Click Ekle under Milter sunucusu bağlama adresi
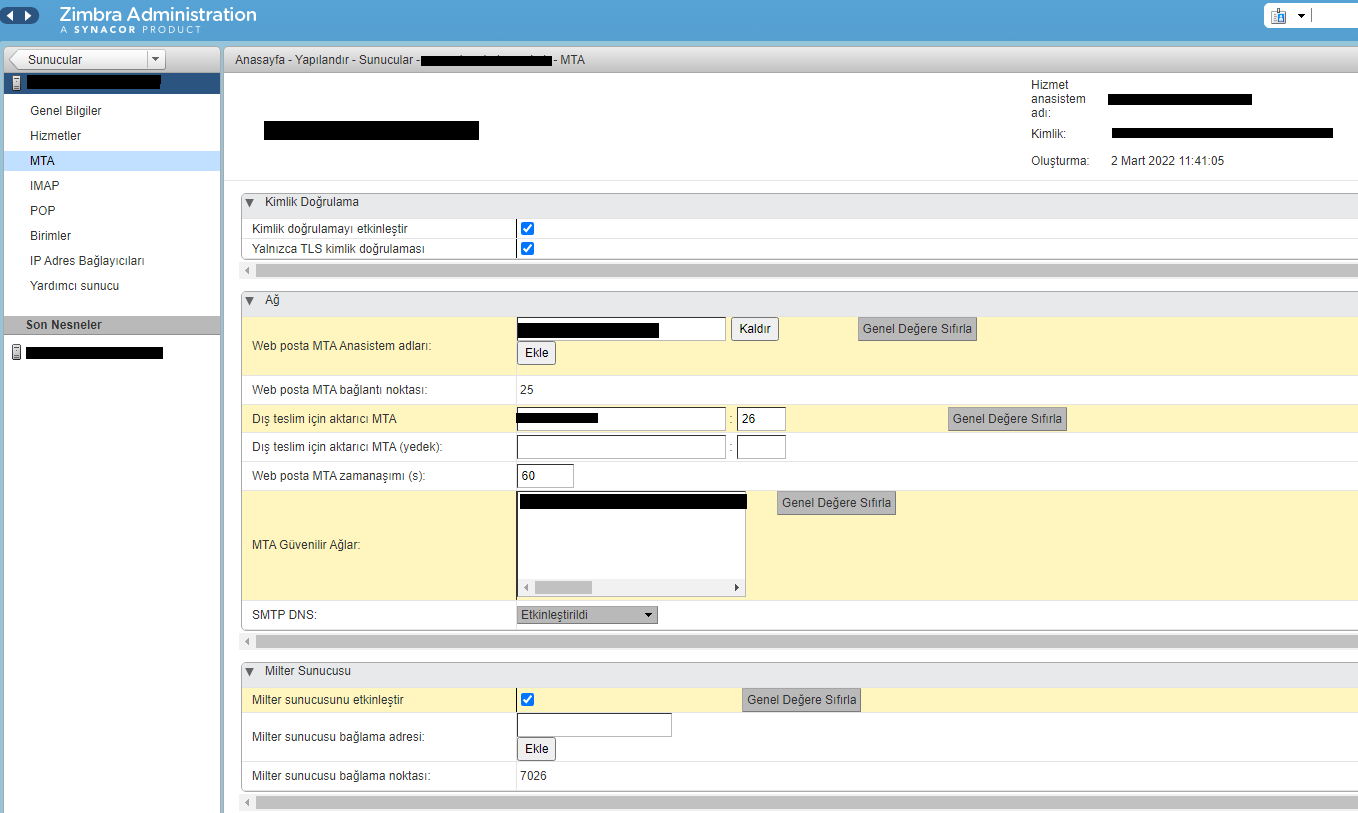This screenshot has width=1358, height=813. (536, 749)
